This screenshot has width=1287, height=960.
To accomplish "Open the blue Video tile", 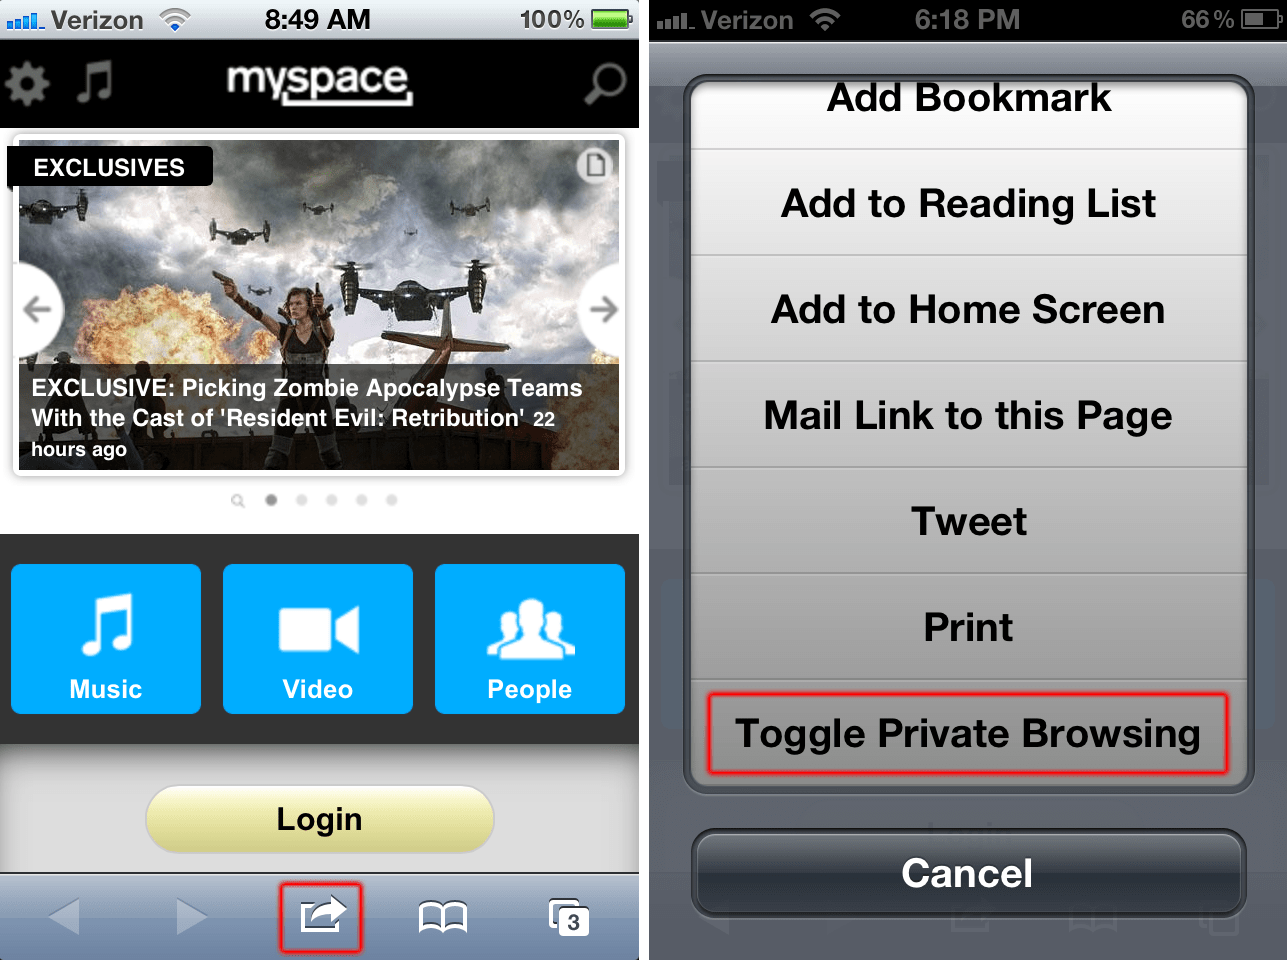I will point(318,639).
